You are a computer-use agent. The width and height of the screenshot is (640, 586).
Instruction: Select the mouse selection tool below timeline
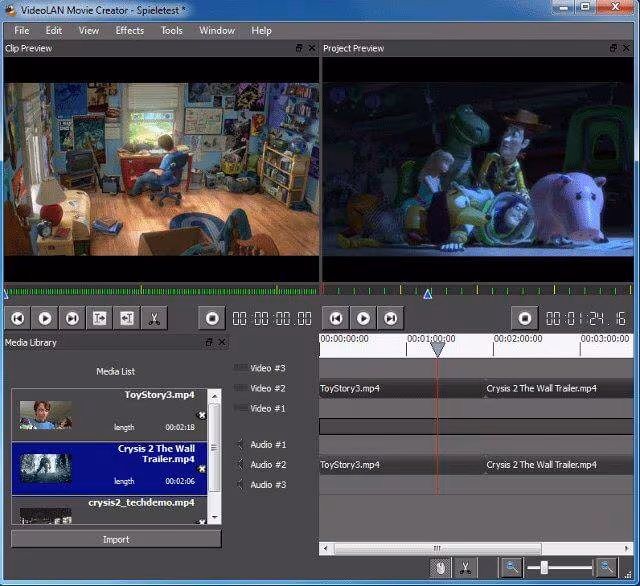pyautogui.click(x=440, y=568)
